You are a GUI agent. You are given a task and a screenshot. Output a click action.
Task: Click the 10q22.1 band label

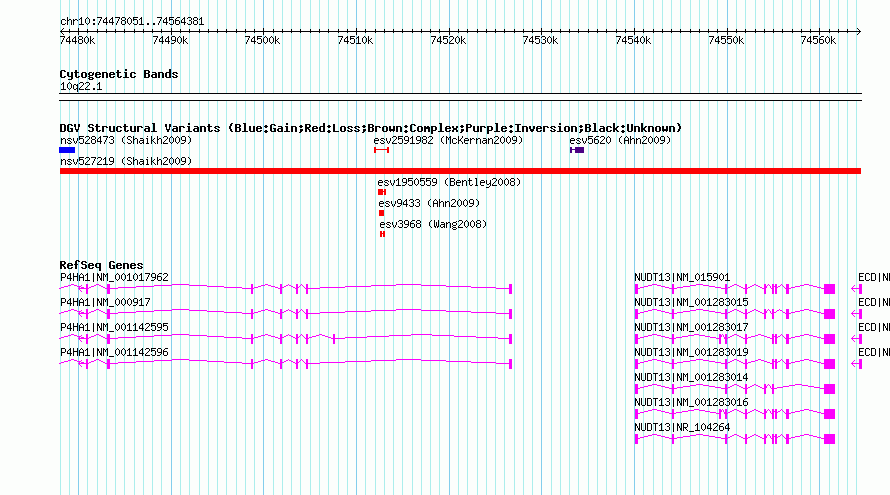point(81,86)
